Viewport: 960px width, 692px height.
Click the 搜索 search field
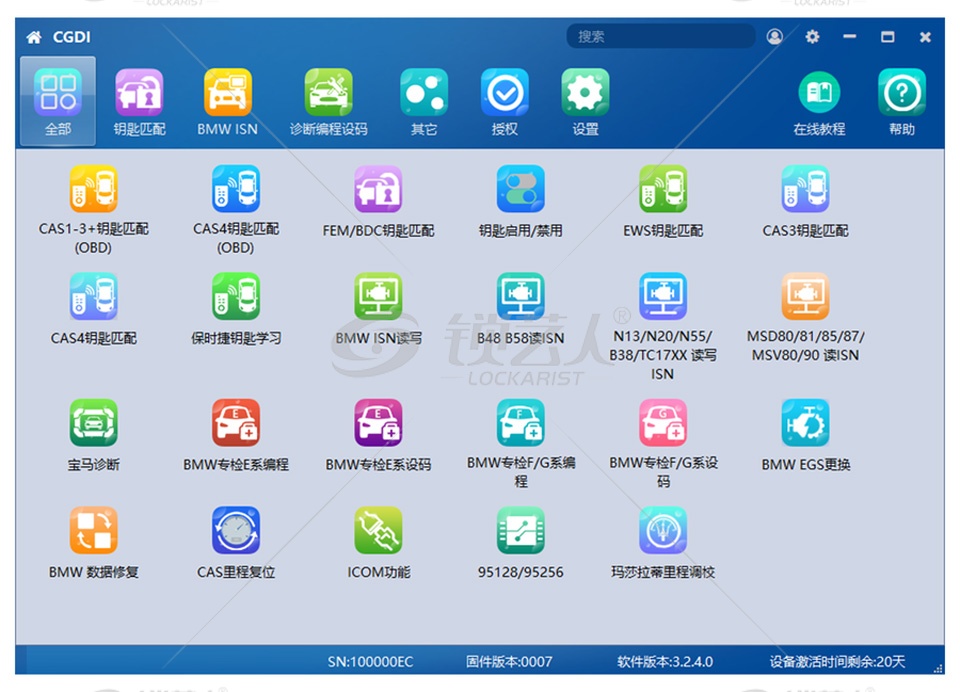tap(661, 37)
